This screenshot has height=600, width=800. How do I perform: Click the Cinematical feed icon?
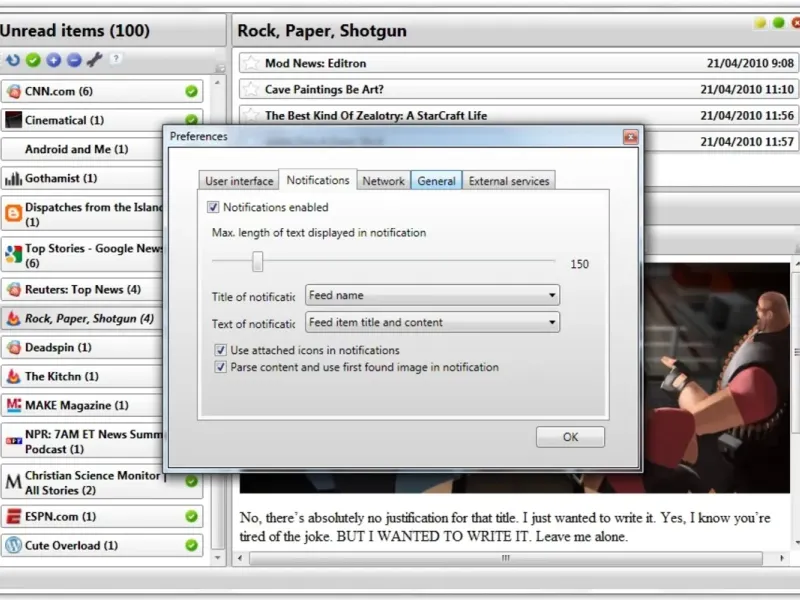(x=14, y=120)
